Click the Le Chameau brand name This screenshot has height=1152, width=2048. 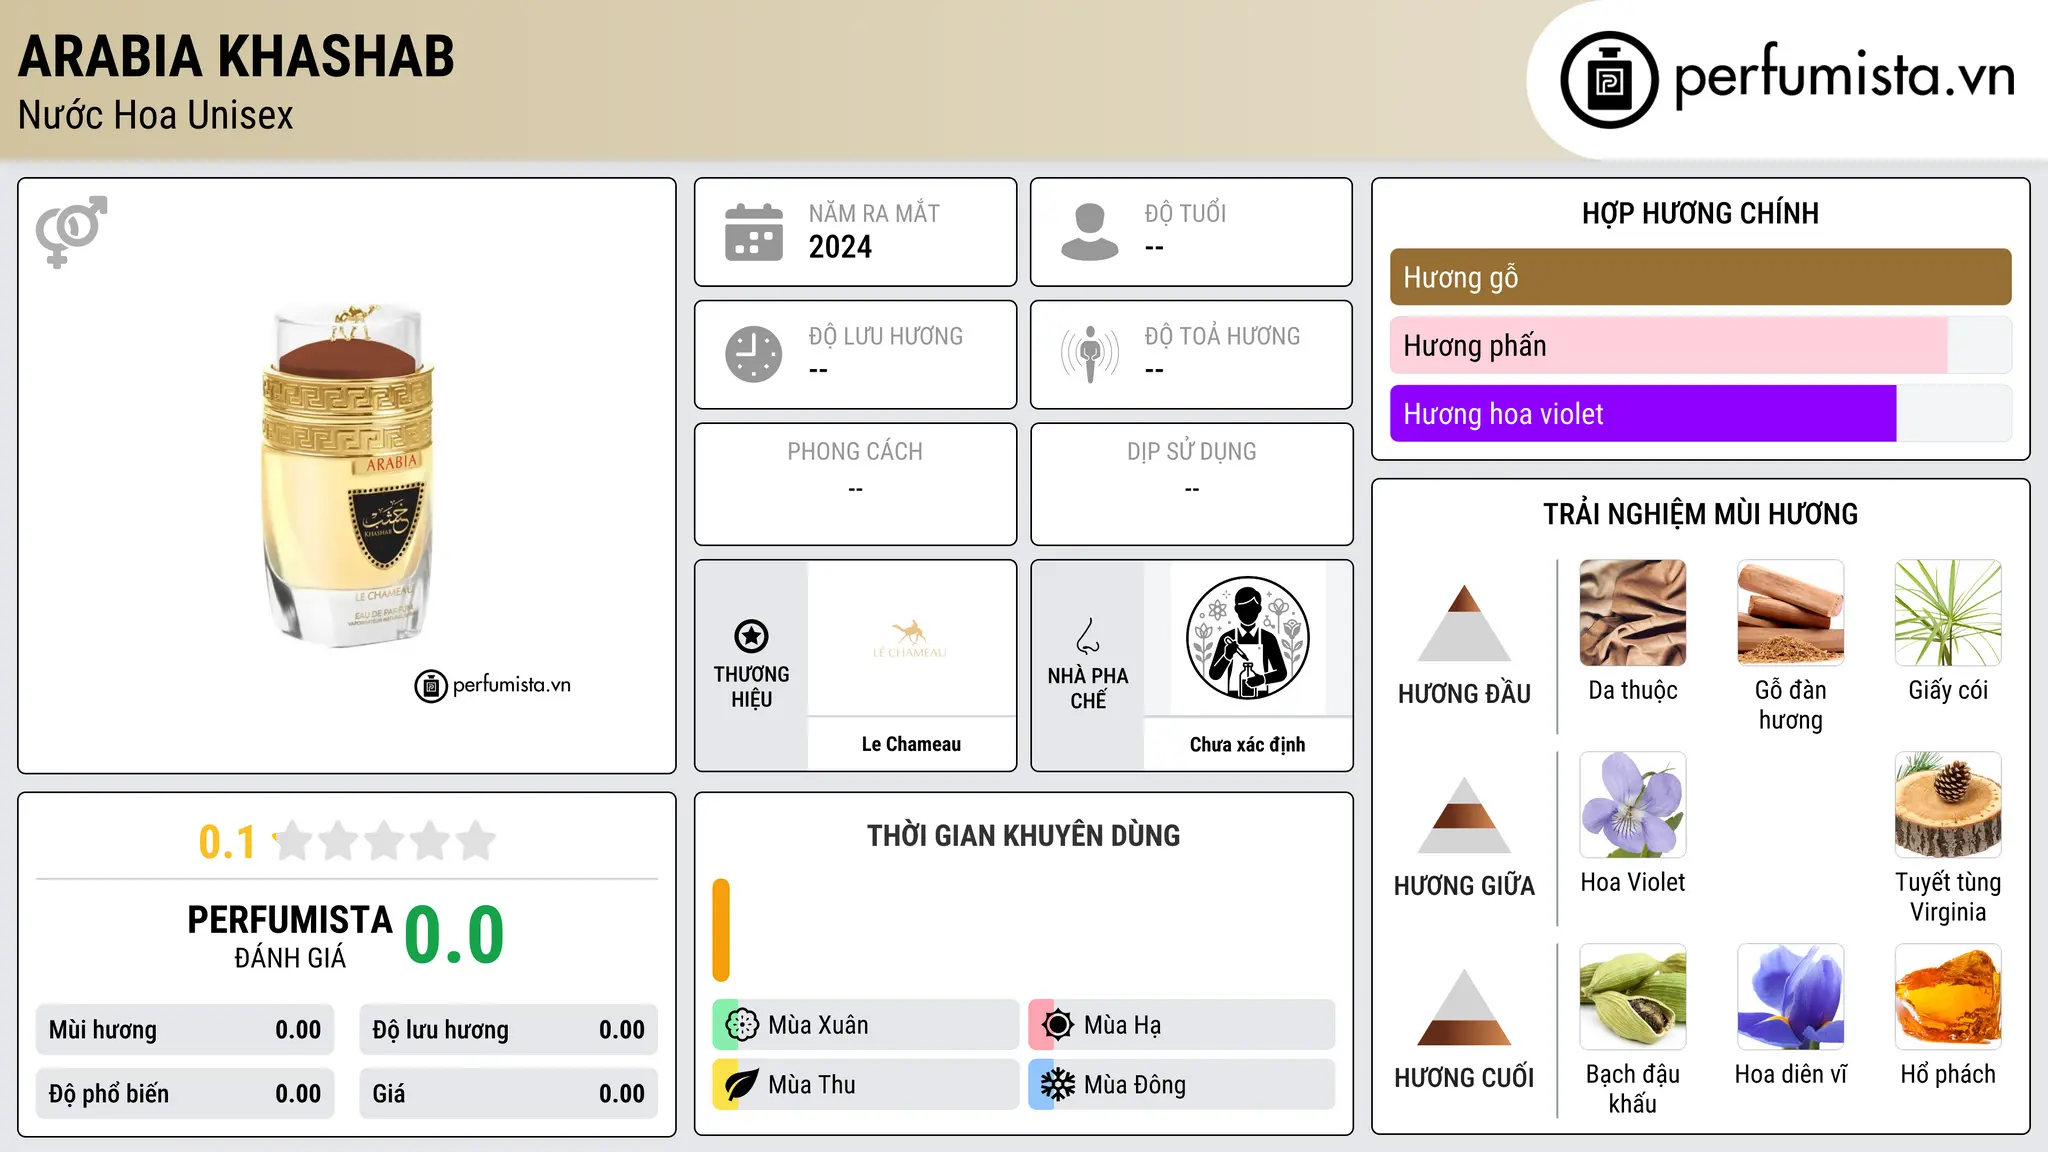coord(911,744)
